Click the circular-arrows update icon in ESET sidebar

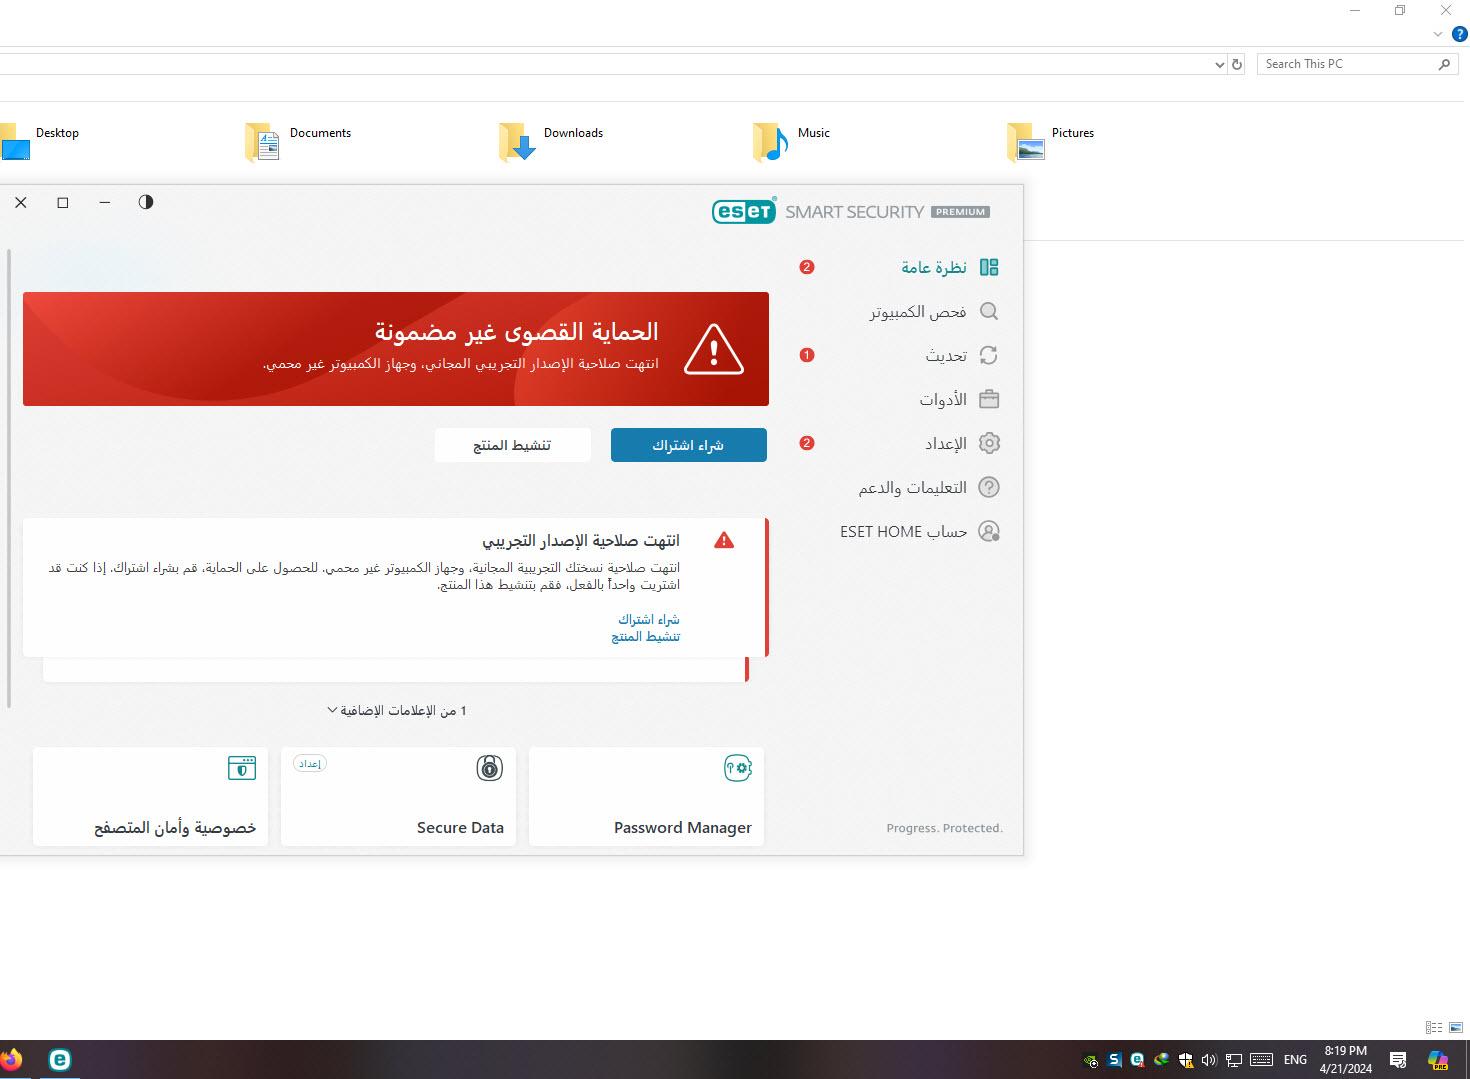click(989, 355)
